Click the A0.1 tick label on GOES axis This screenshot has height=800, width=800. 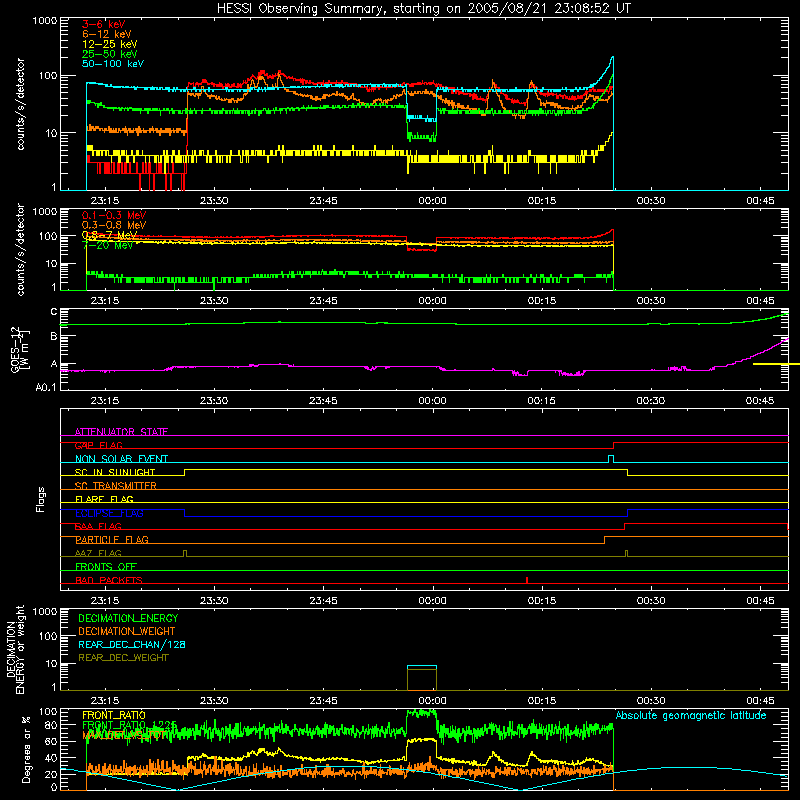coord(46,388)
